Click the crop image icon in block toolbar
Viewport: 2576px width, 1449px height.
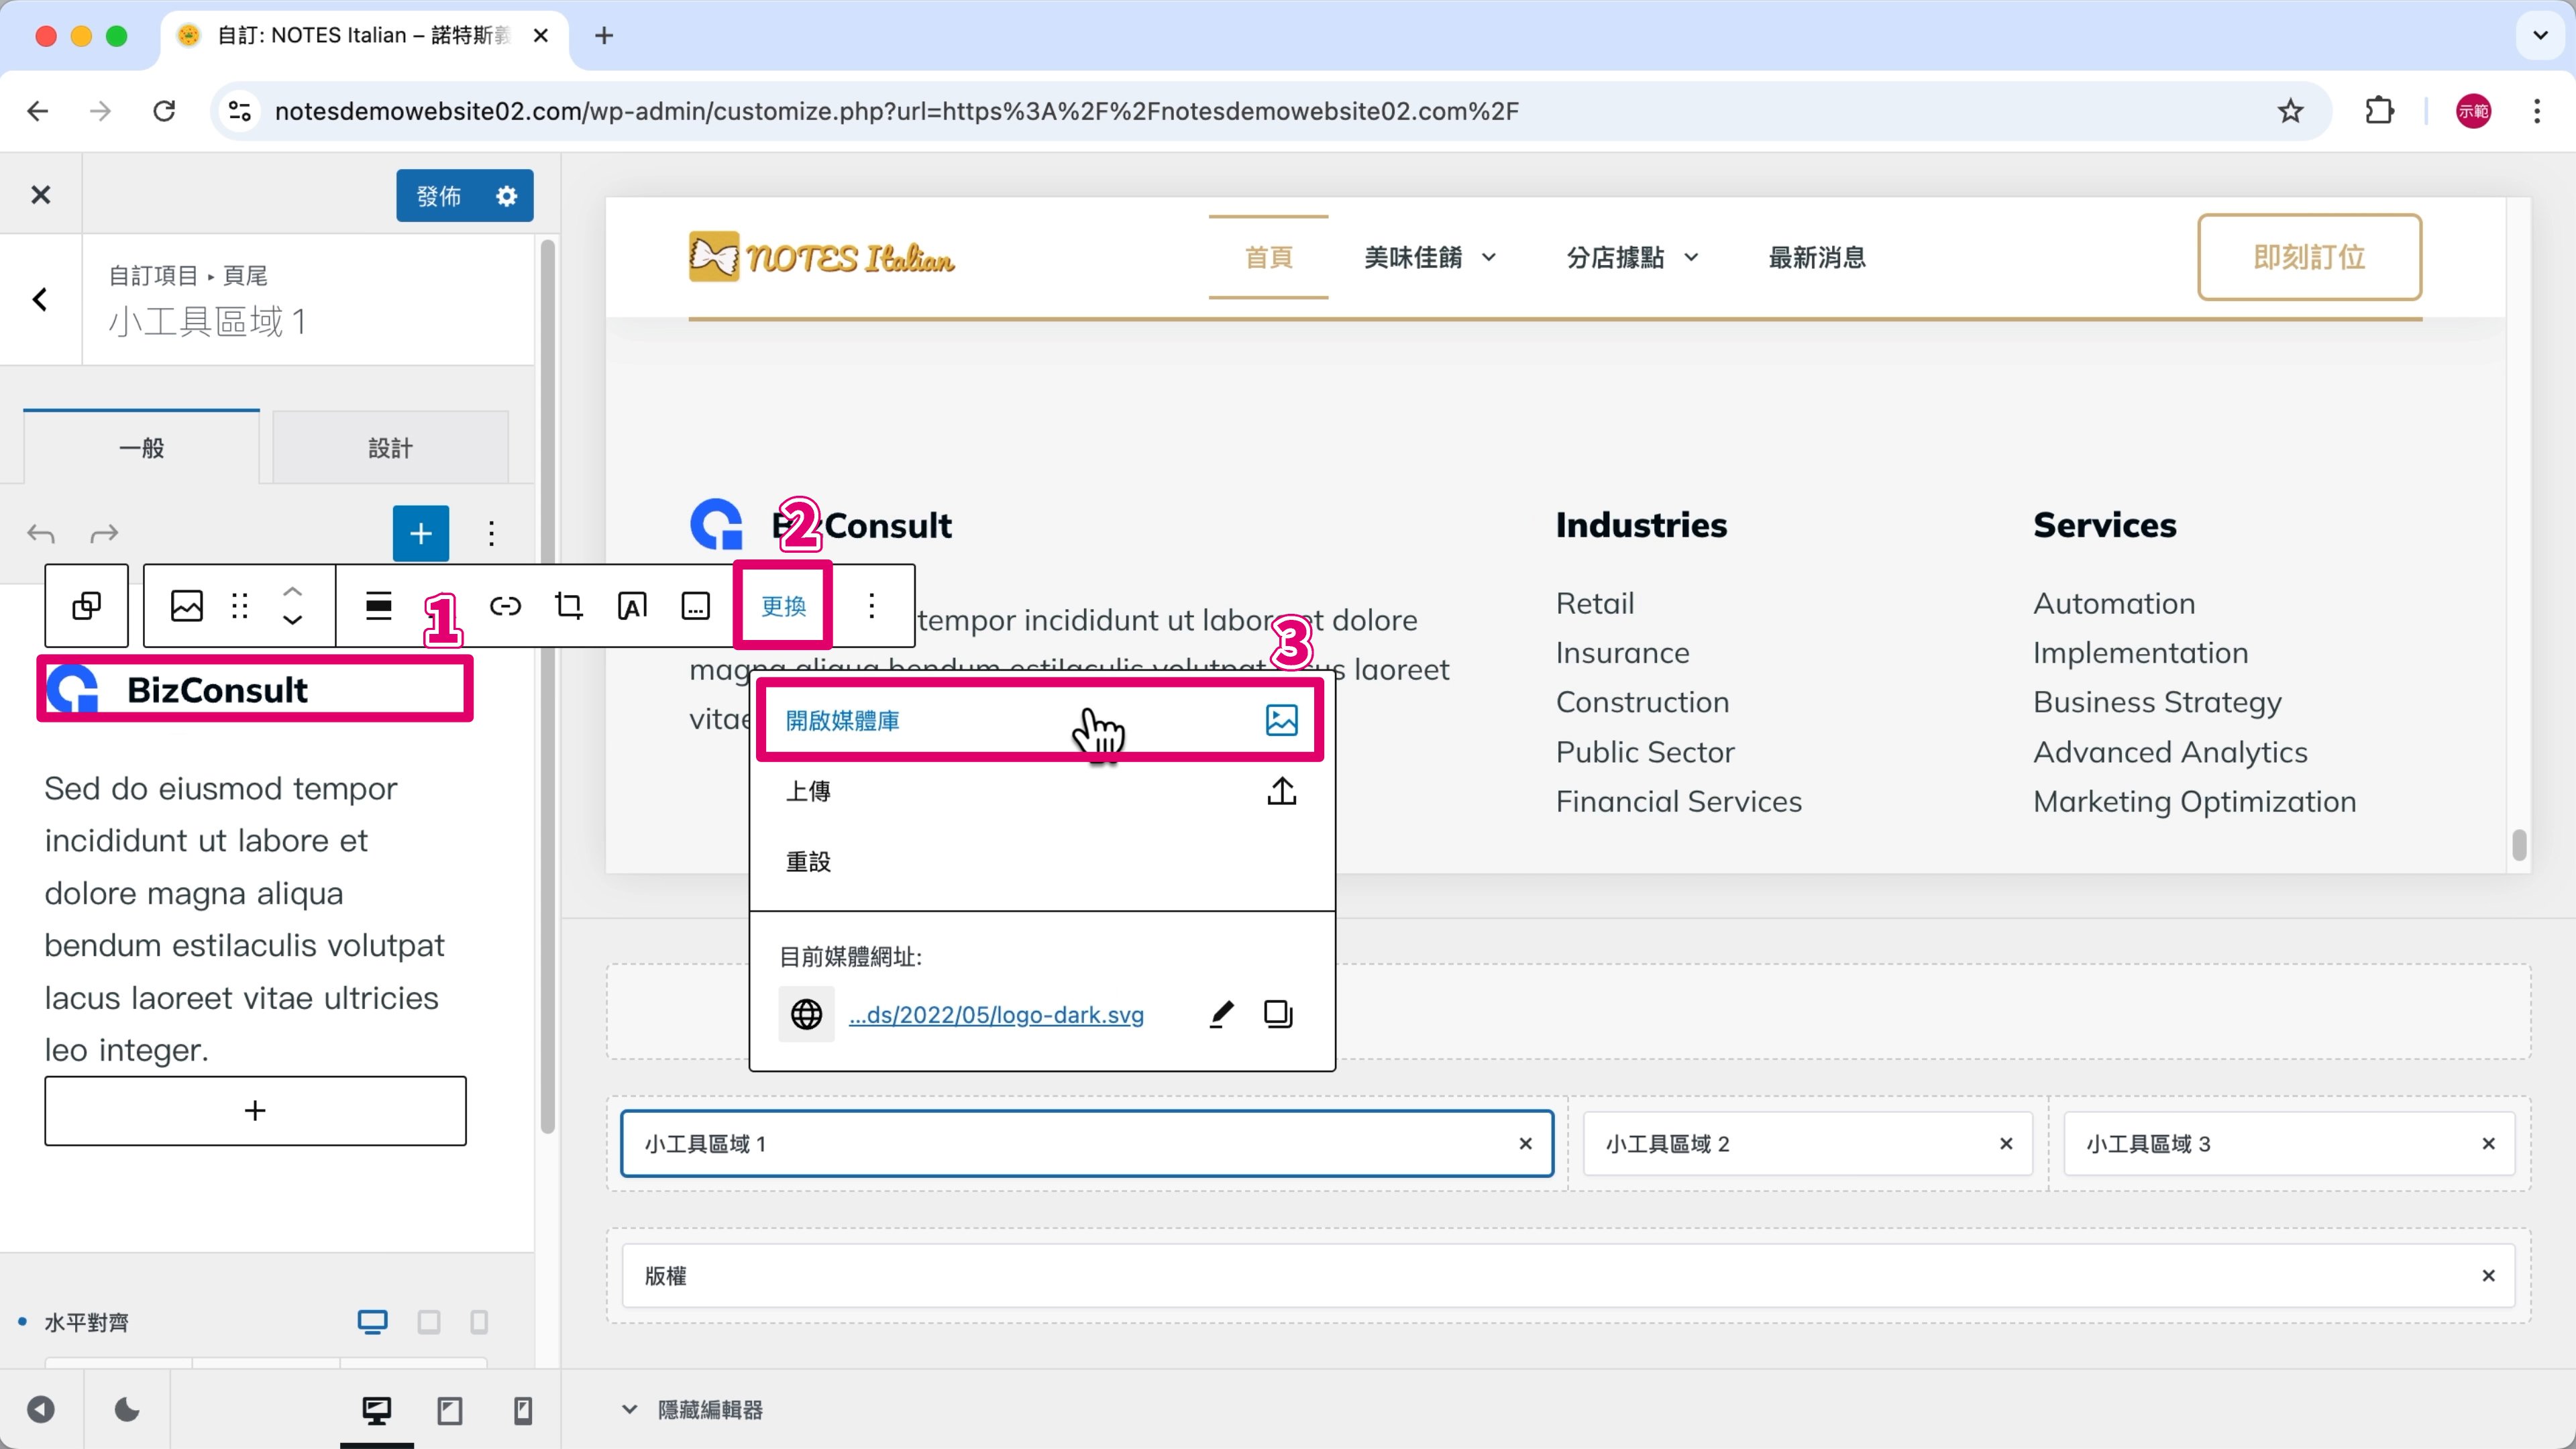(568, 605)
